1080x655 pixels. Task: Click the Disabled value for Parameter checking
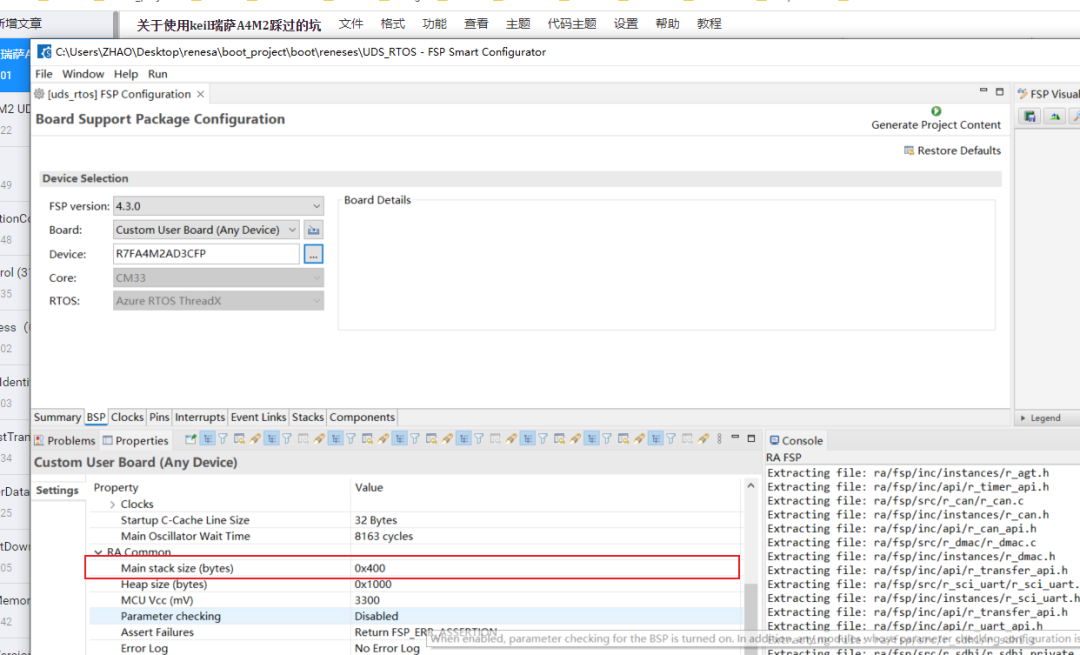[376, 616]
